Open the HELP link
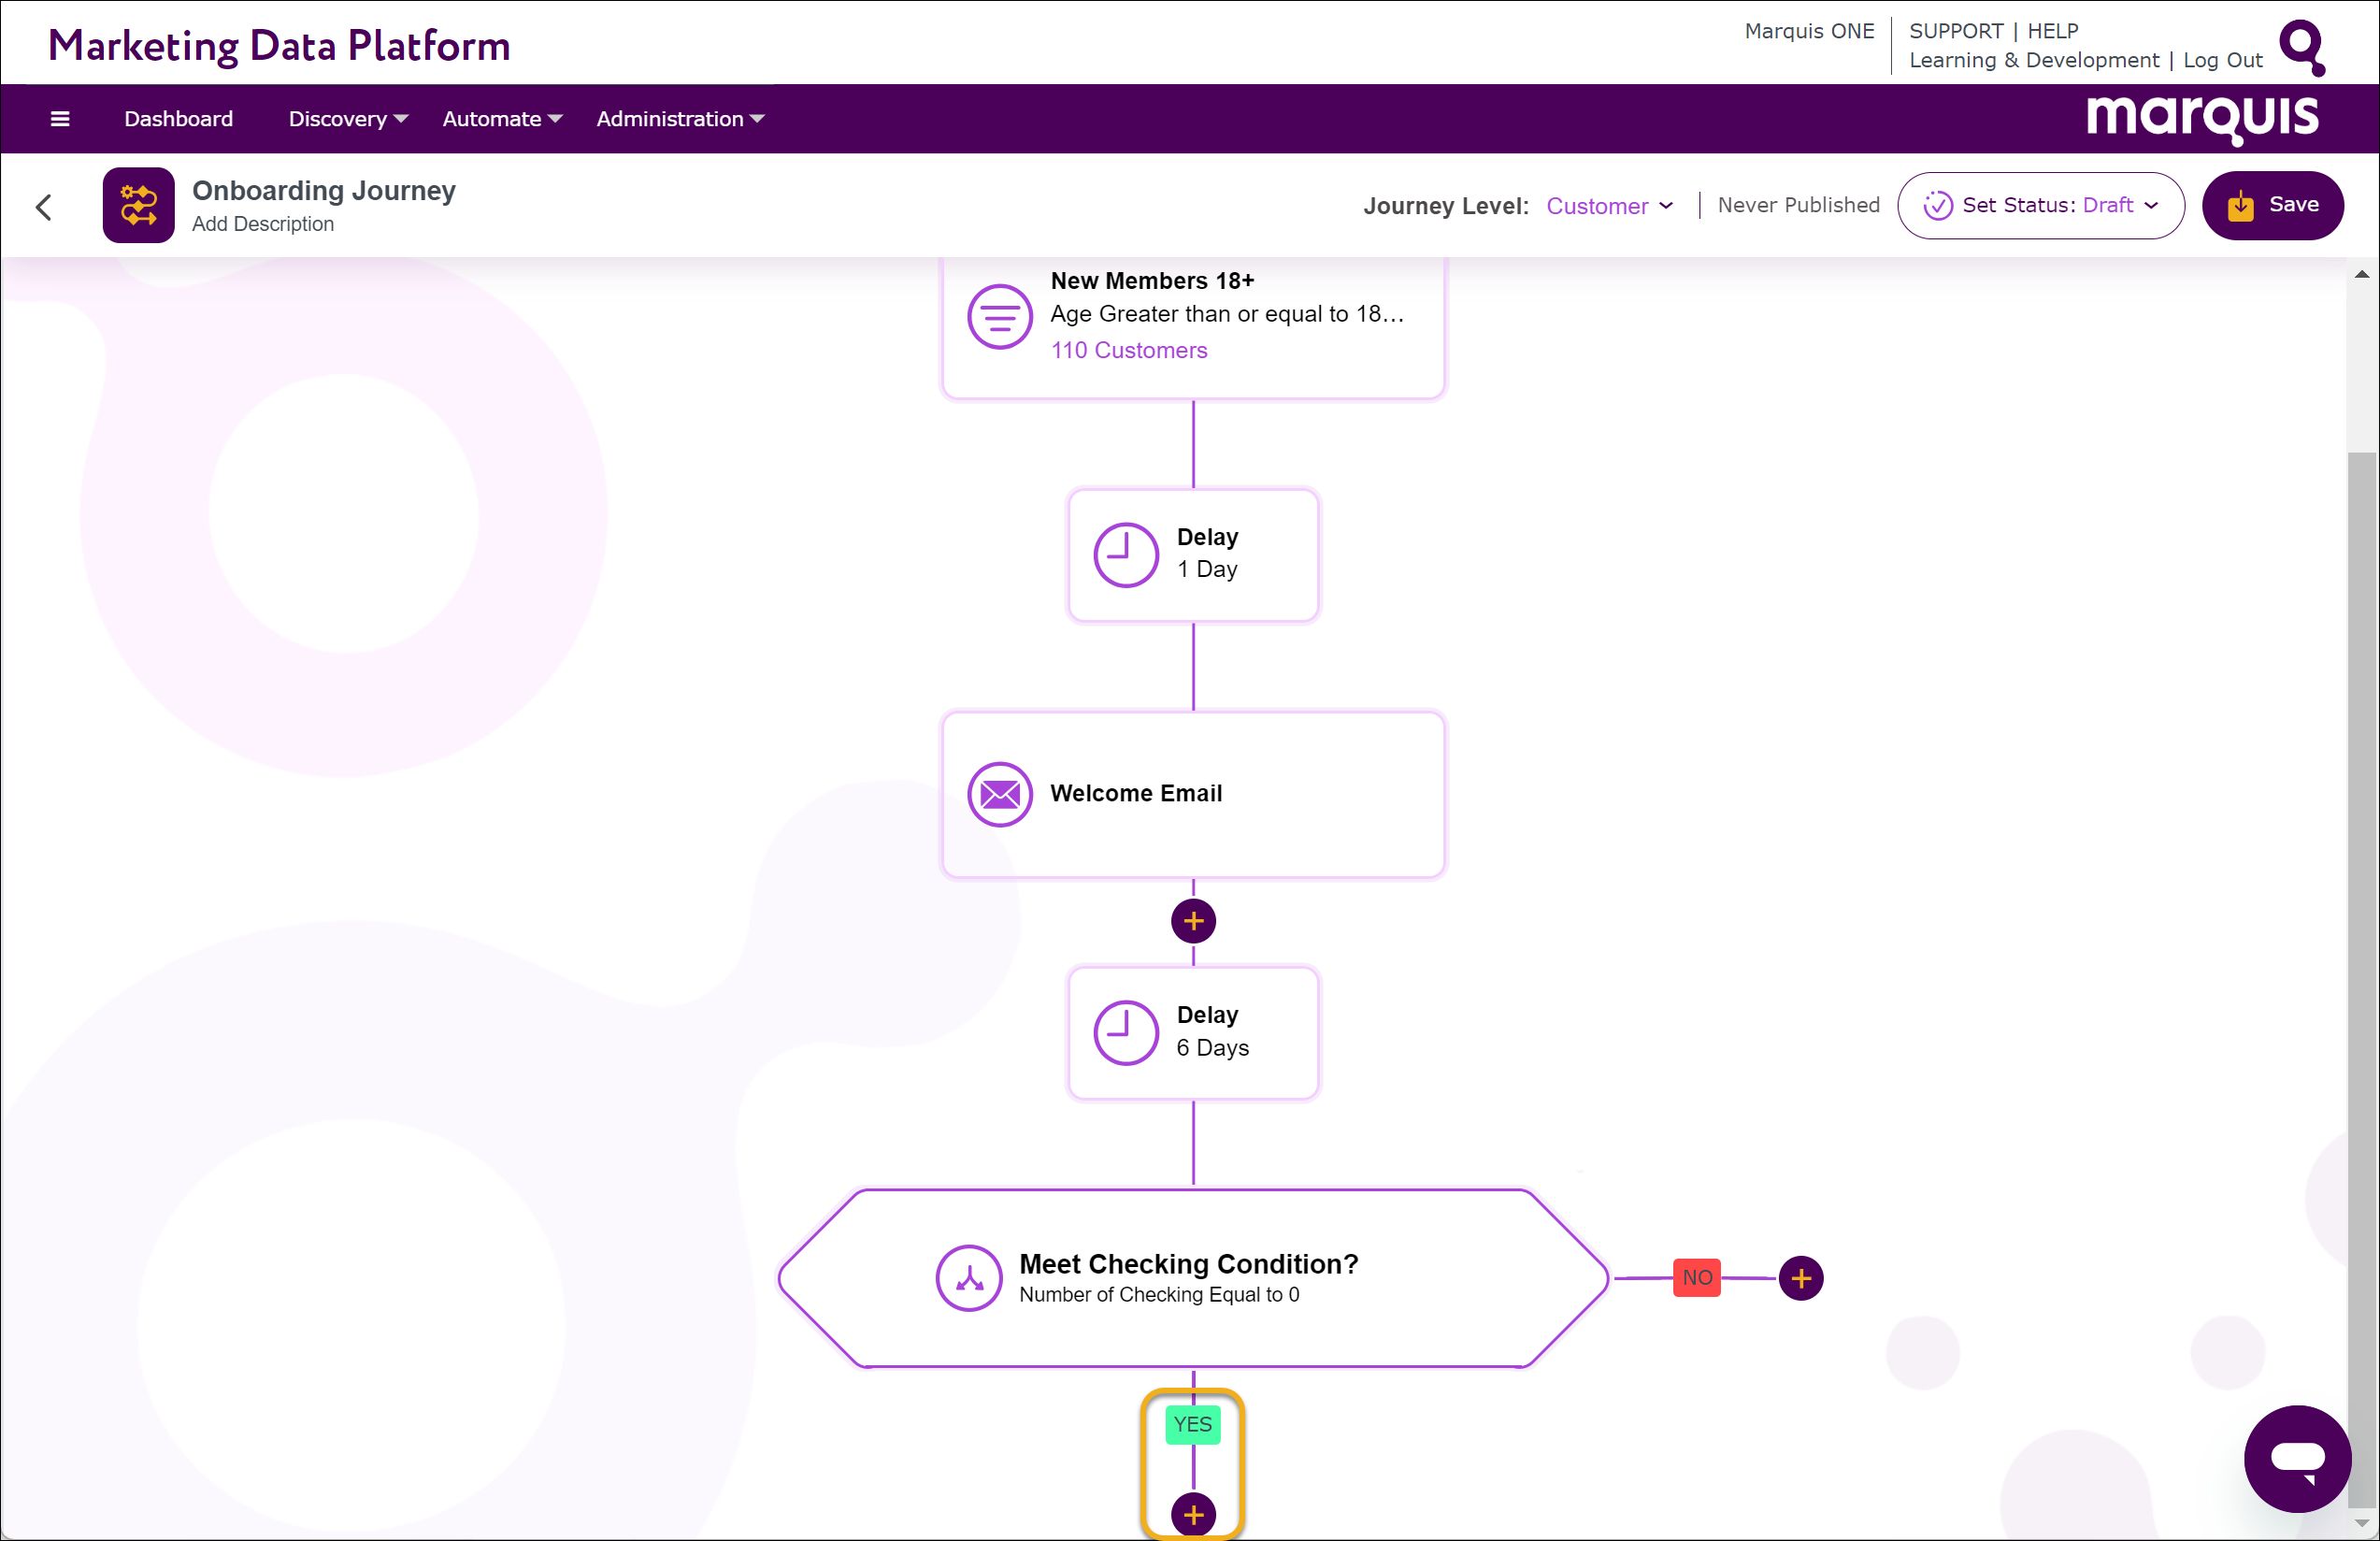This screenshot has width=2380, height=1541. pyautogui.click(x=2053, y=31)
